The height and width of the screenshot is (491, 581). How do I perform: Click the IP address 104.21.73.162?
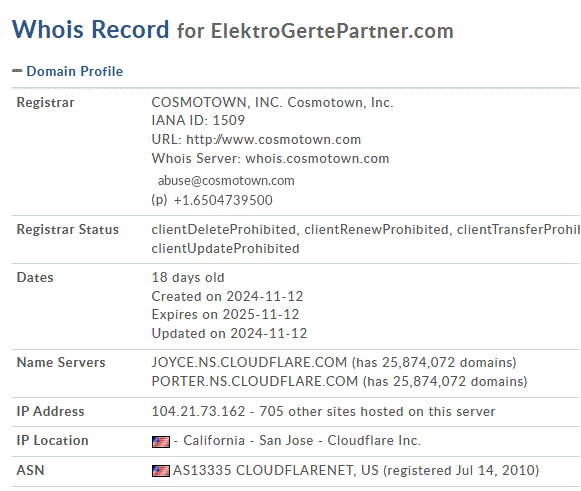[x=198, y=411]
